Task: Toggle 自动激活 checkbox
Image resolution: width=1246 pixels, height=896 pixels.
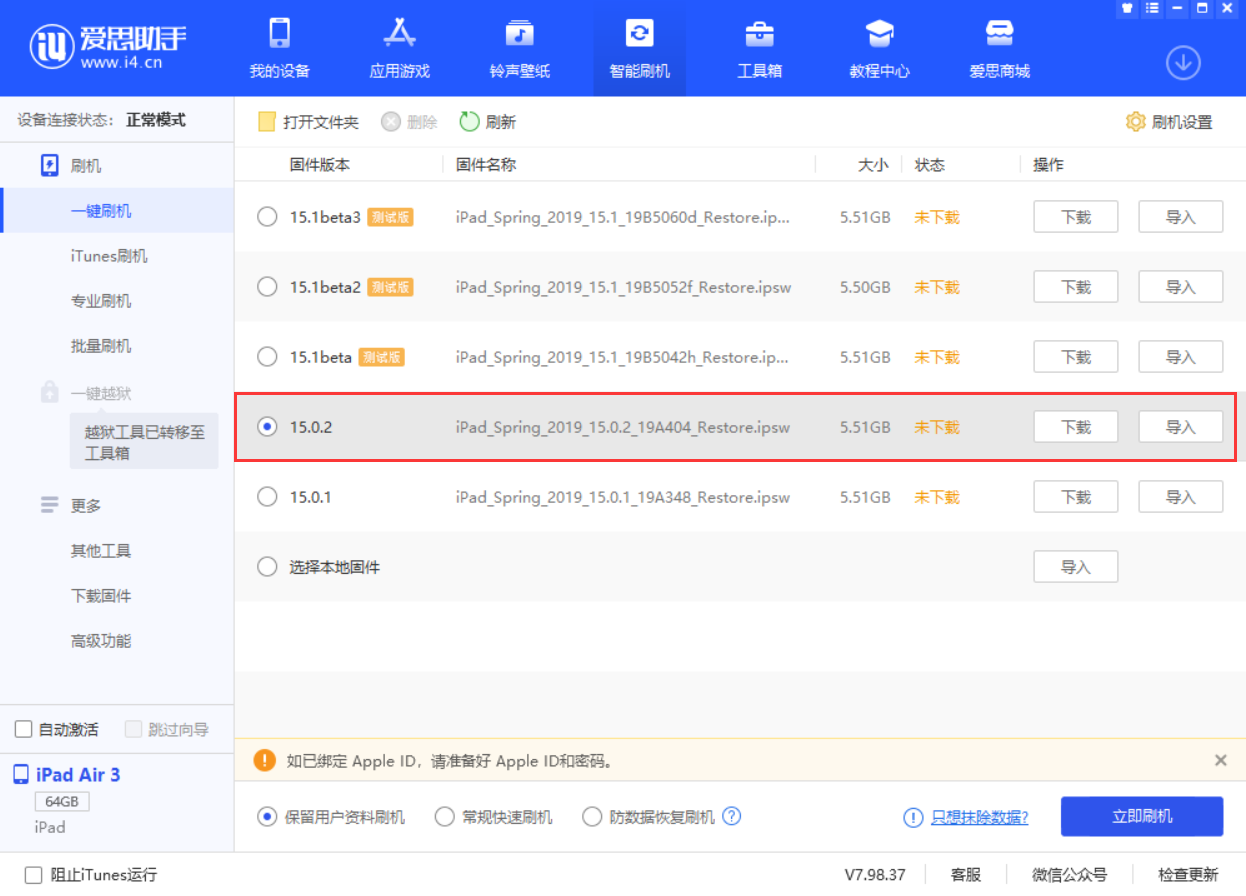Action: 24,729
